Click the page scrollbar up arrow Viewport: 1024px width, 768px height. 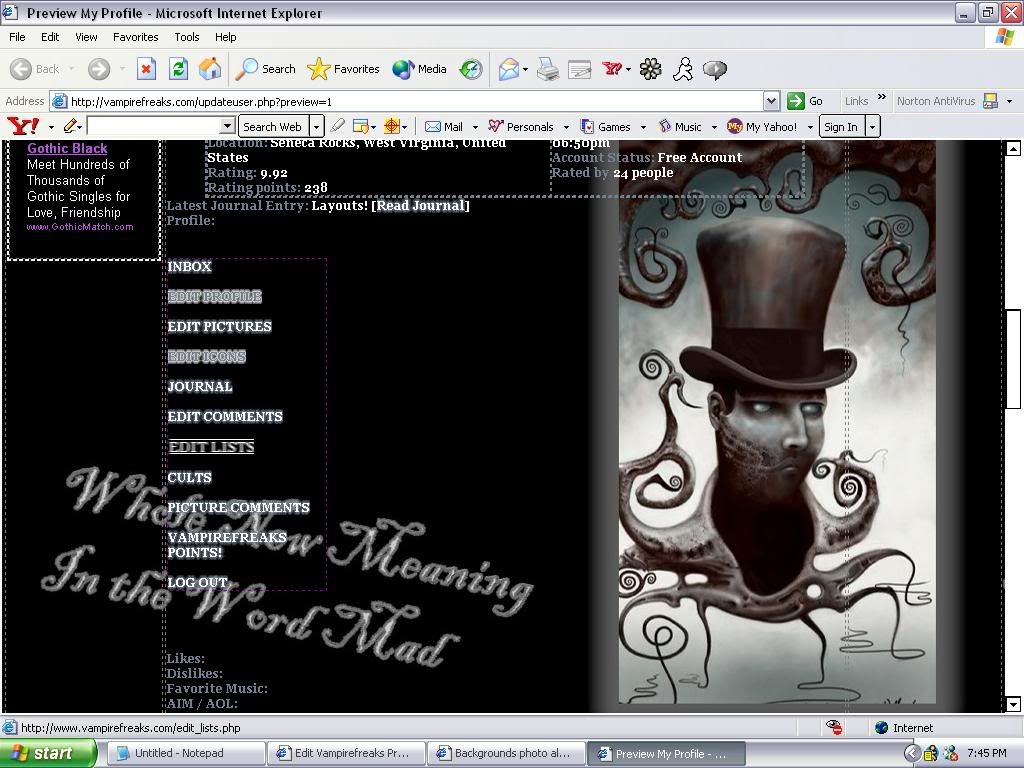[1013, 149]
